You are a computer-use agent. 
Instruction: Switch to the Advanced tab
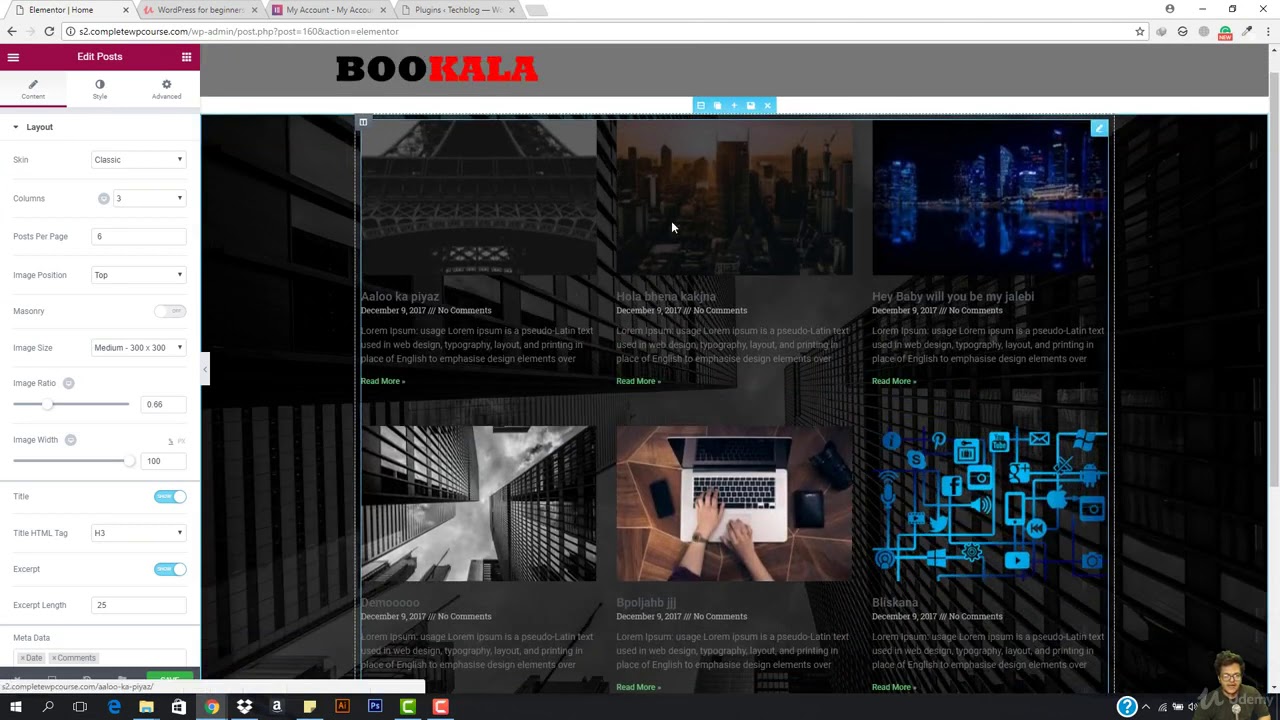(167, 89)
